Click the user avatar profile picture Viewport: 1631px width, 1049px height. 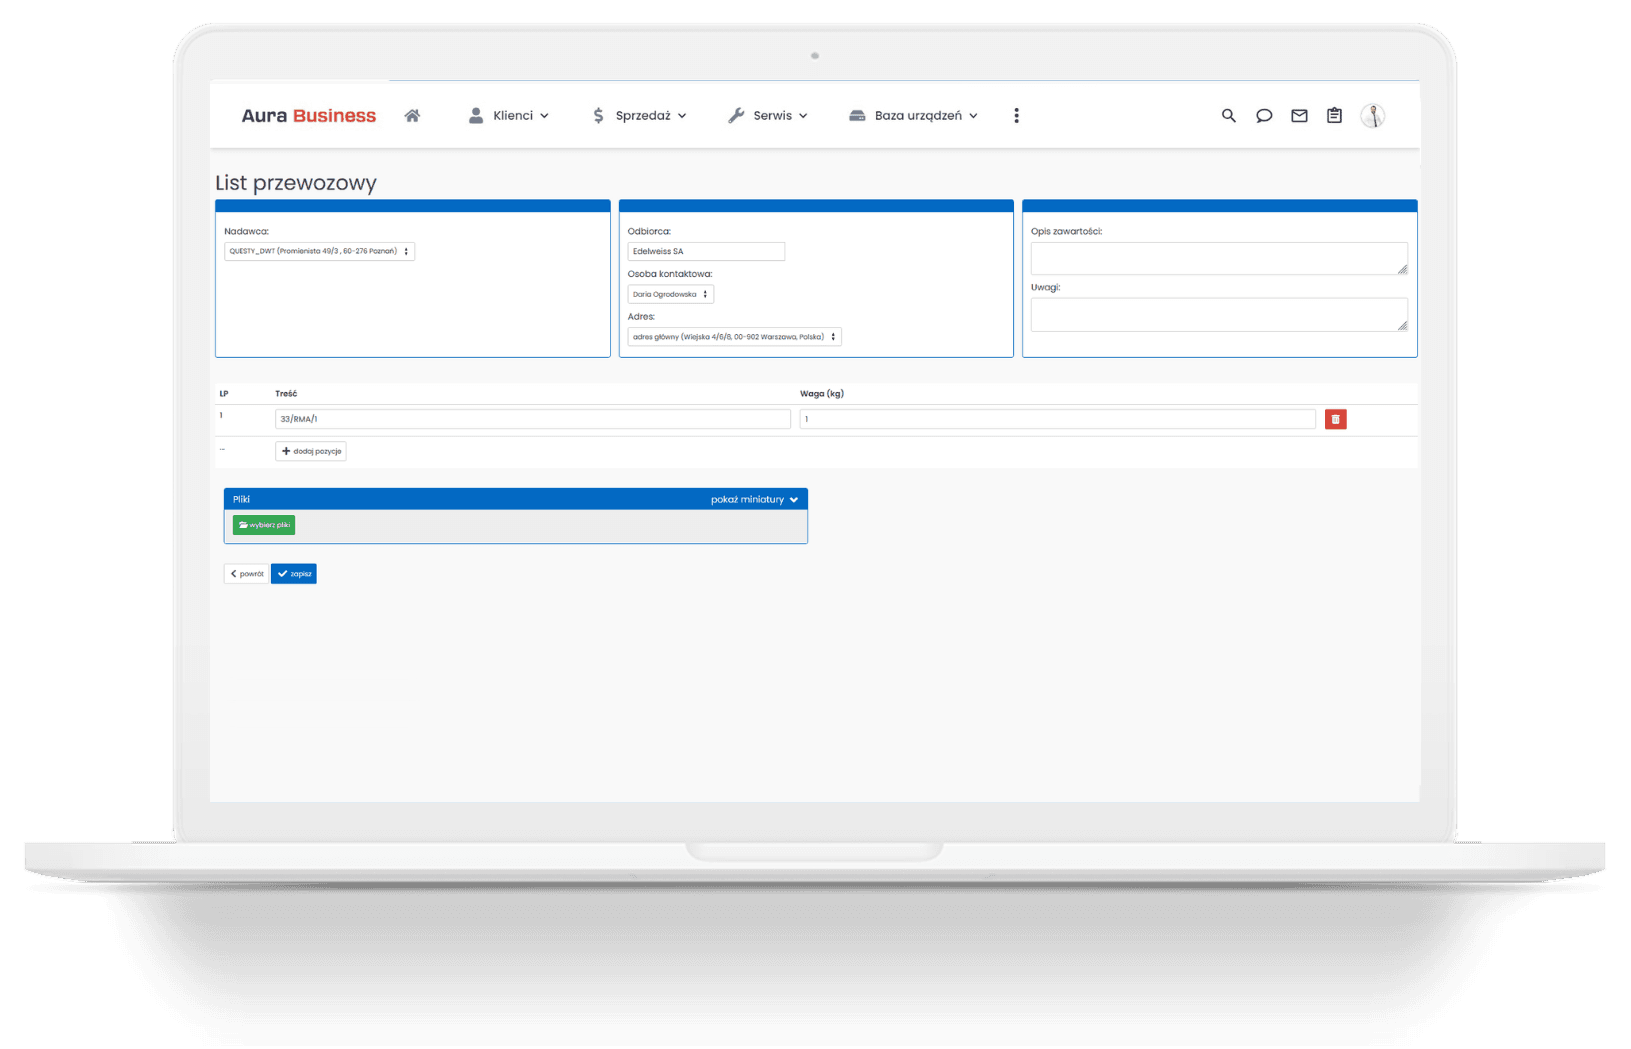[1372, 116]
